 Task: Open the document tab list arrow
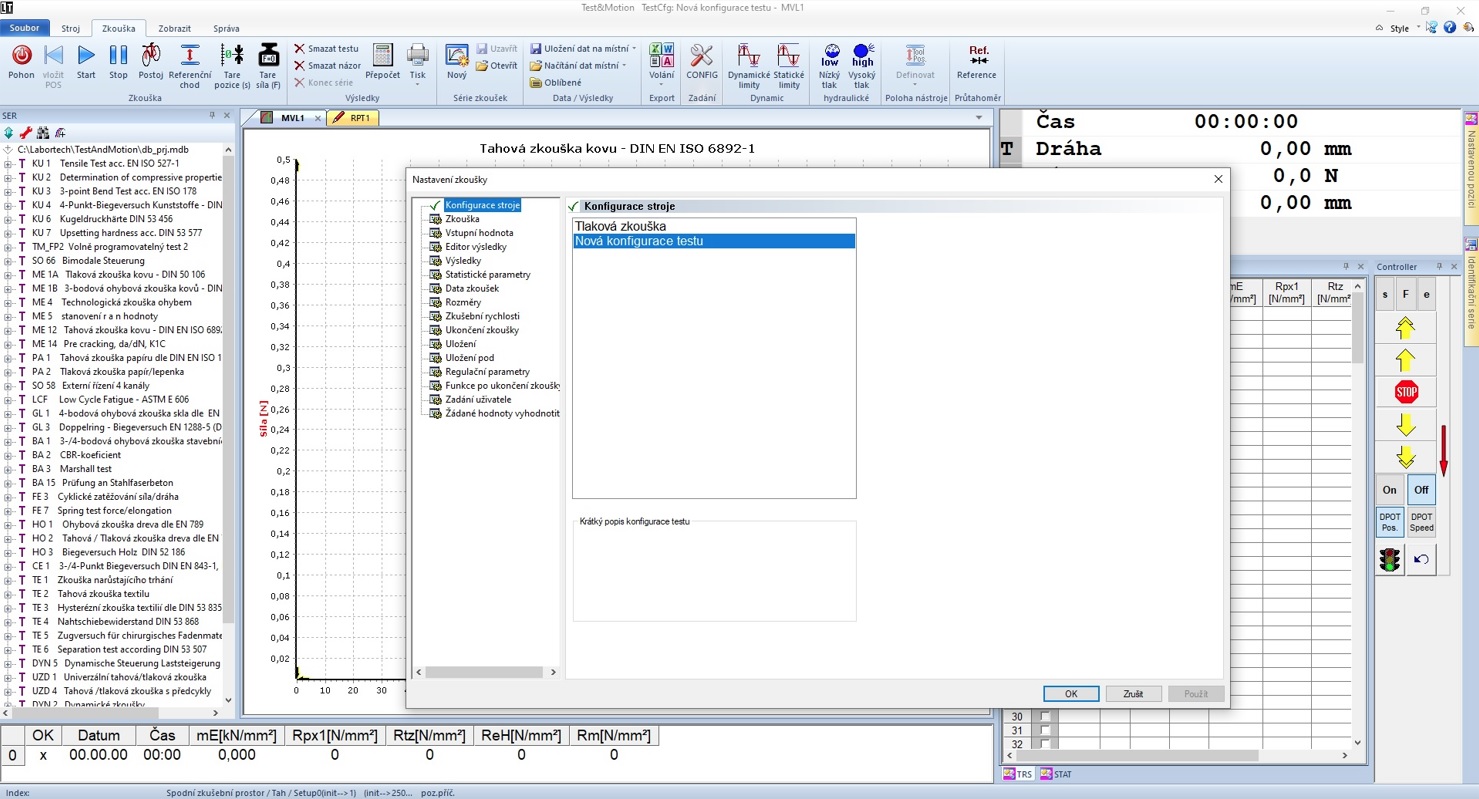pos(979,118)
